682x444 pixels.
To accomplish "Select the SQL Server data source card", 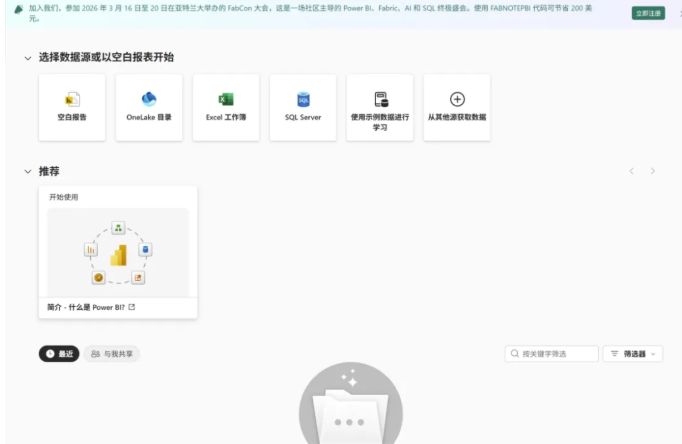I will (x=303, y=107).
